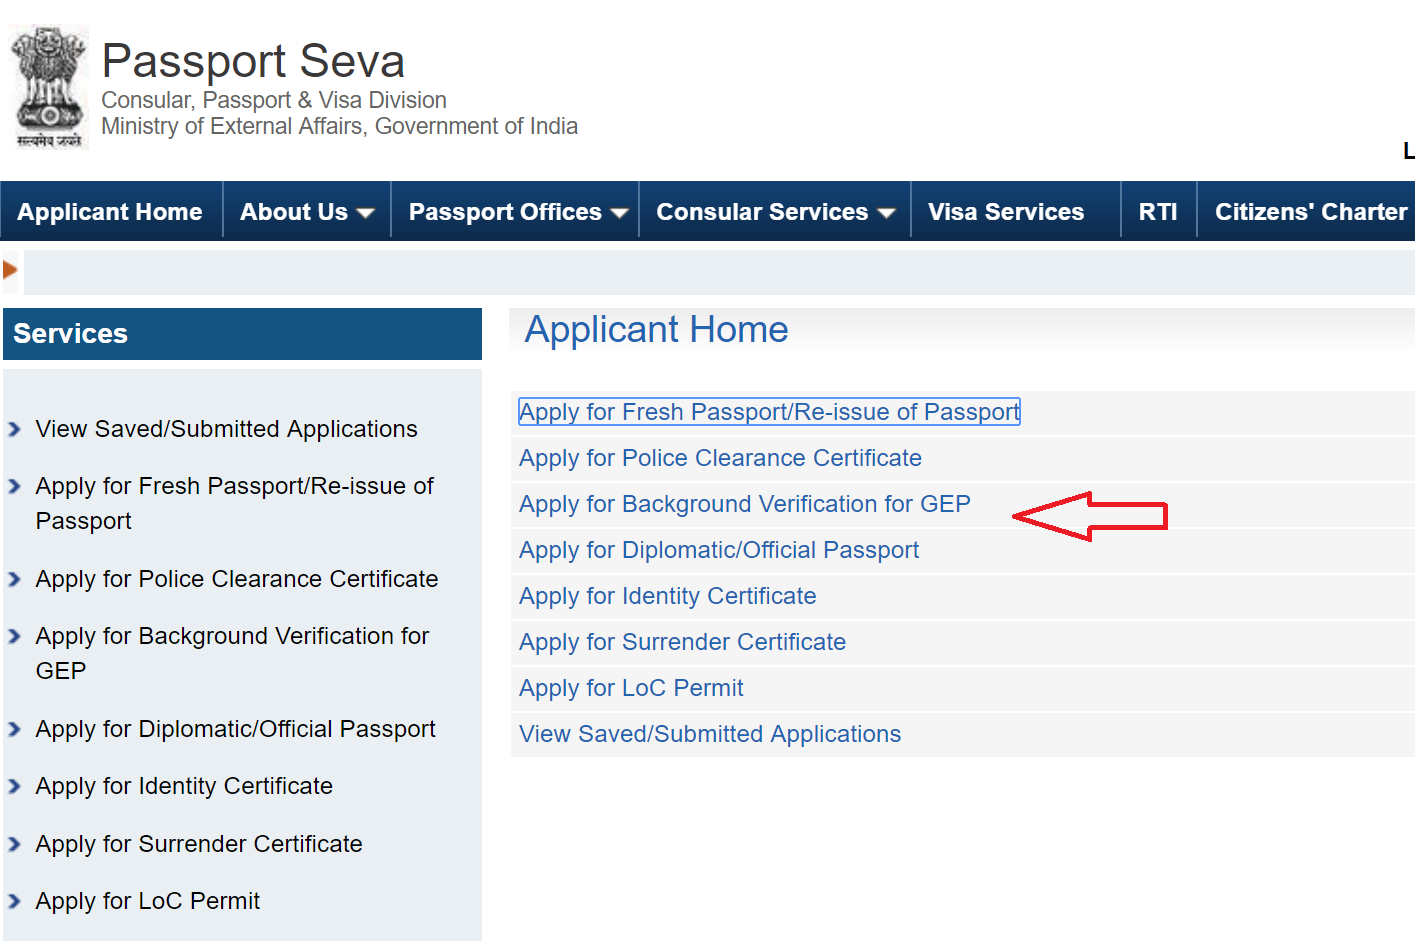Open the RTI menu item

point(1157,212)
